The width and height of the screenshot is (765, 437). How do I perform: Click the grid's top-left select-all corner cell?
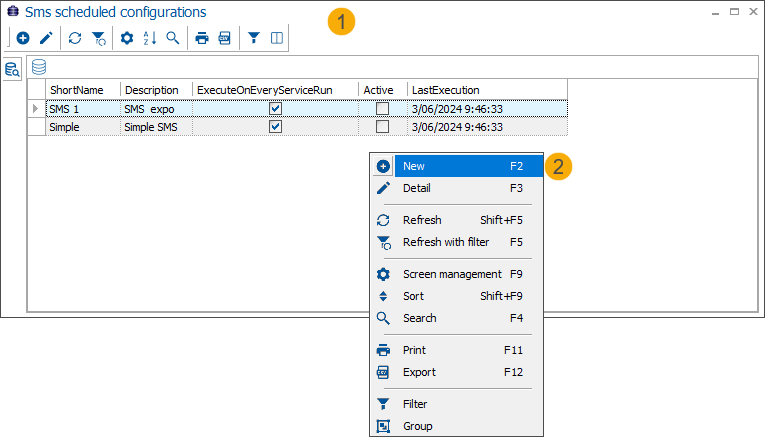36,90
